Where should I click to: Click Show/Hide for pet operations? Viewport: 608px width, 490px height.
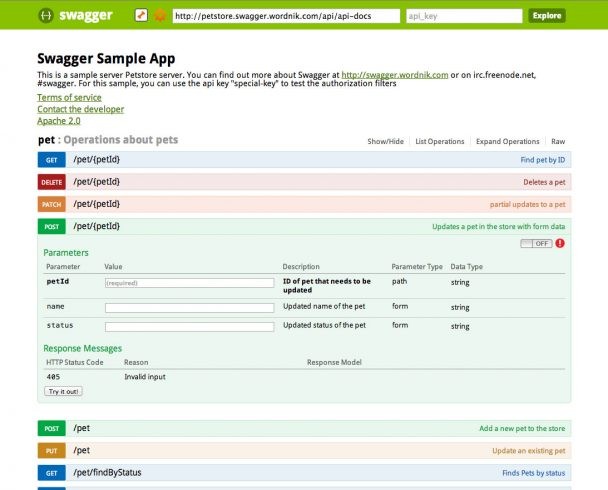tap(385, 141)
